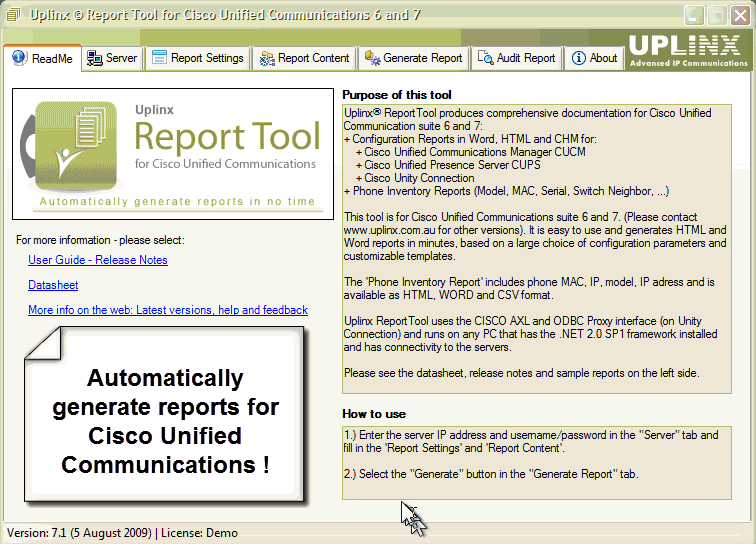Show the About tab
The image size is (756, 544).
point(594,58)
